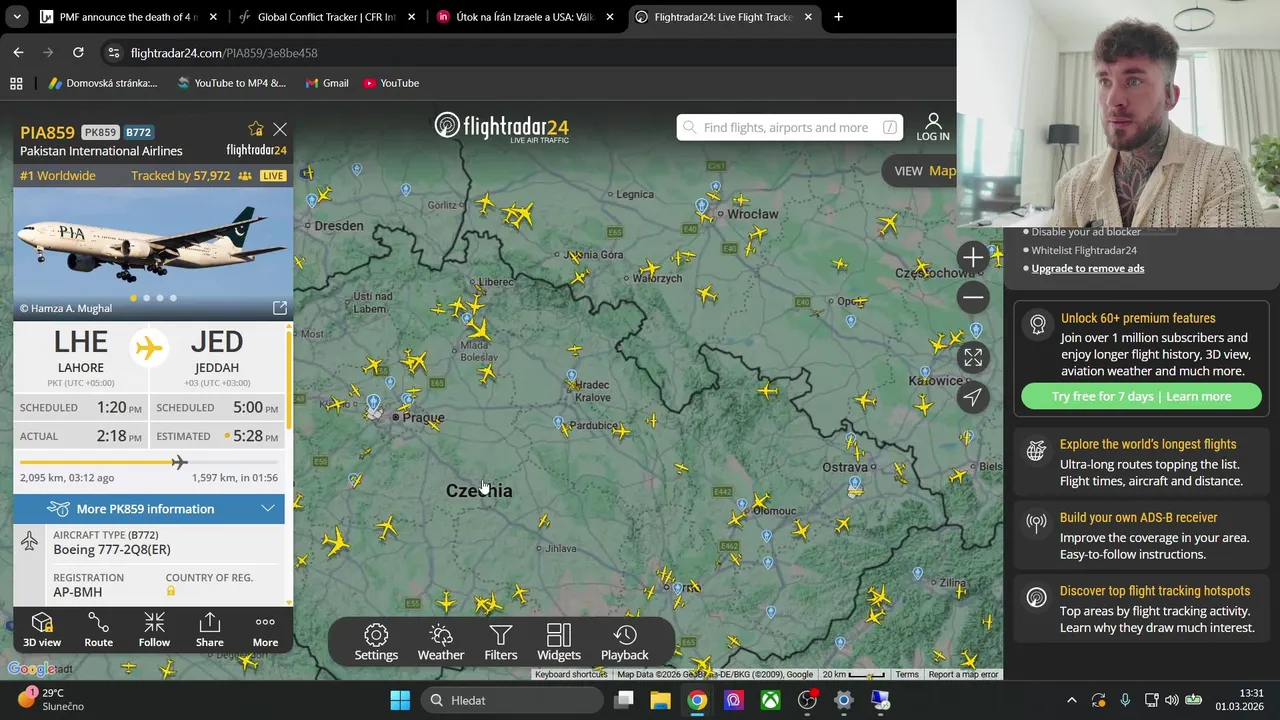
Task: Zoom in on the map
Action: [973, 258]
